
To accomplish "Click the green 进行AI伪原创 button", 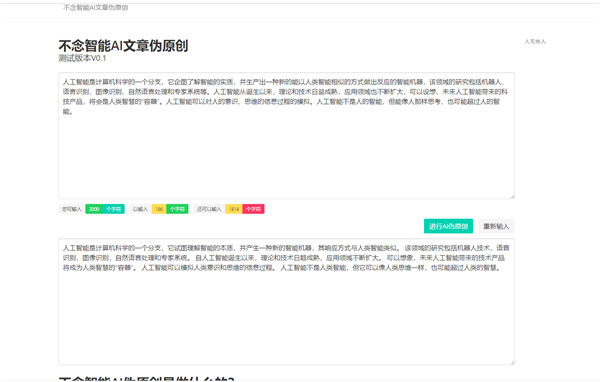I will pyautogui.click(x=448, y=226).
